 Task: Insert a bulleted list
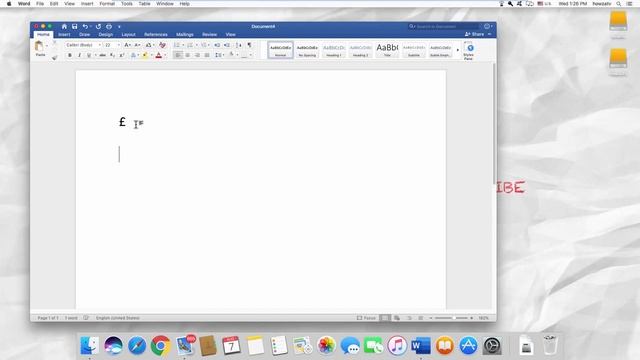[x=177, y=45]
